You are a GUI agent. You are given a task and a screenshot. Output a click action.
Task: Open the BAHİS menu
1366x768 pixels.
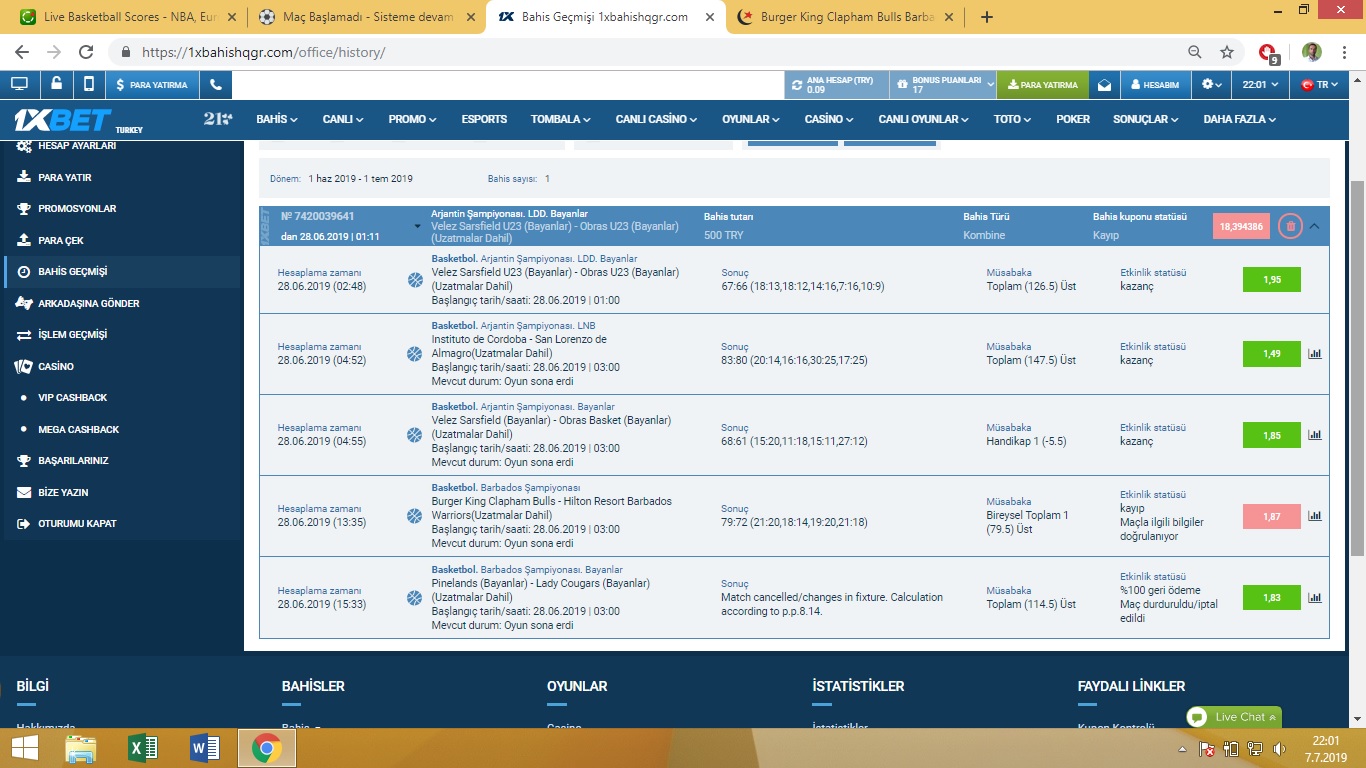[x=277, y=119]
